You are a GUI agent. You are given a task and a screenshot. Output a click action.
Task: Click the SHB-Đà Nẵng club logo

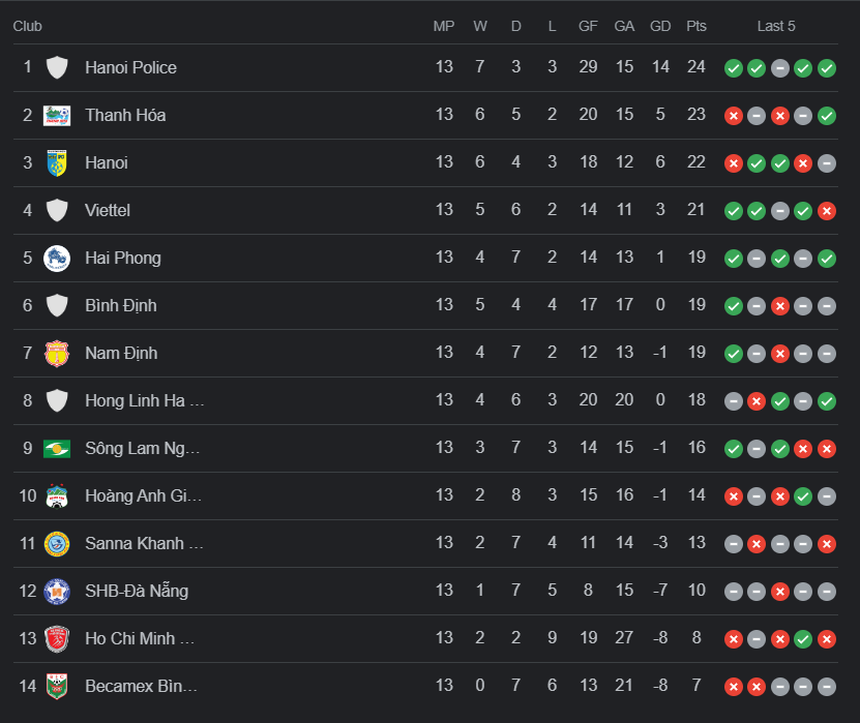point(57,591)
